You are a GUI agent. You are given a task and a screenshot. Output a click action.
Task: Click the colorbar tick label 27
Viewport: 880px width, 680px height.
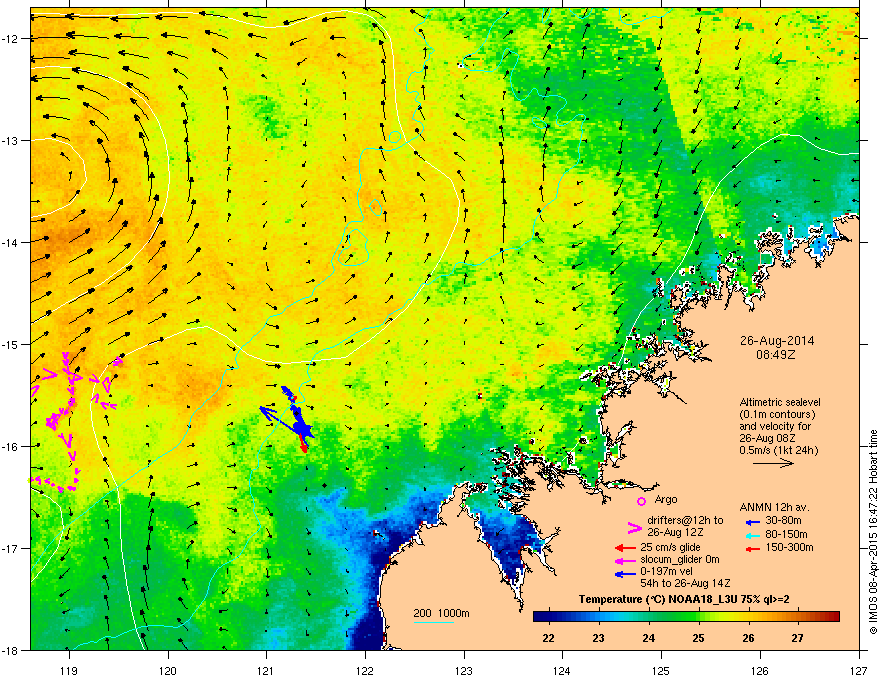(798, 638)
